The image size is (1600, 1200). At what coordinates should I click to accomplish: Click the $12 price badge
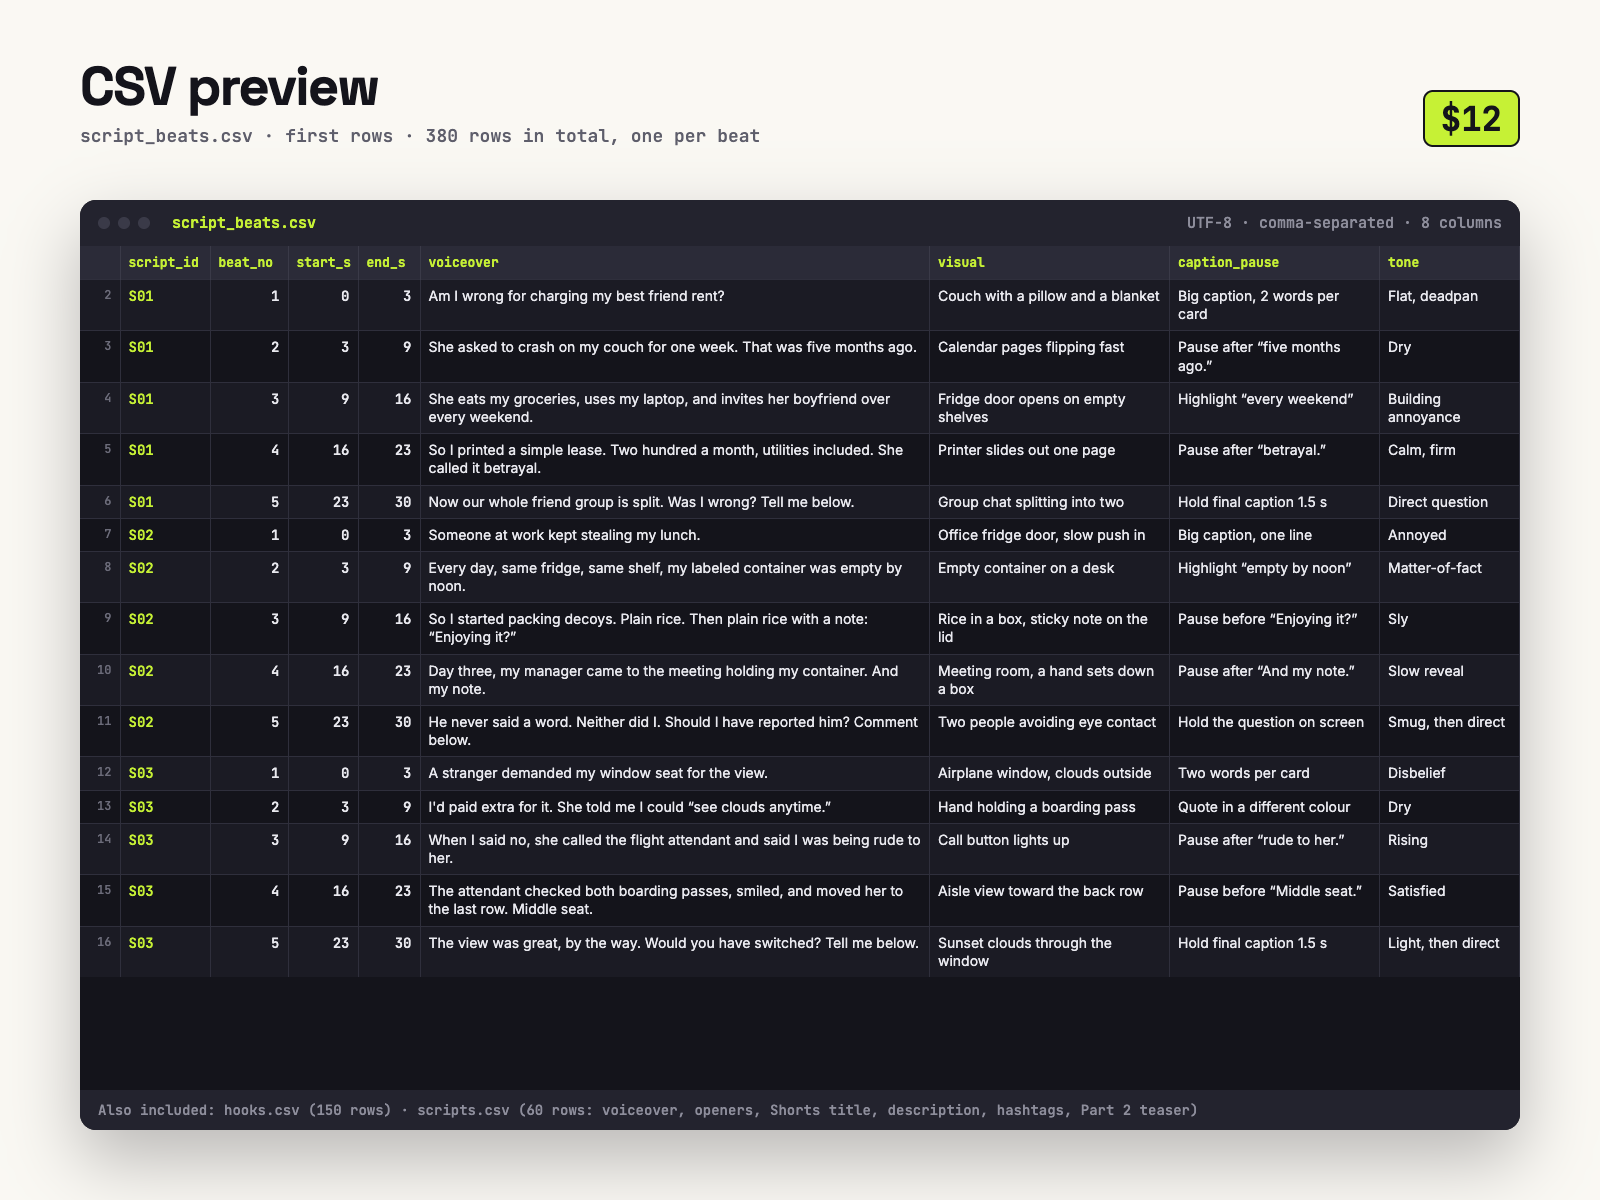pos(1471,119)
